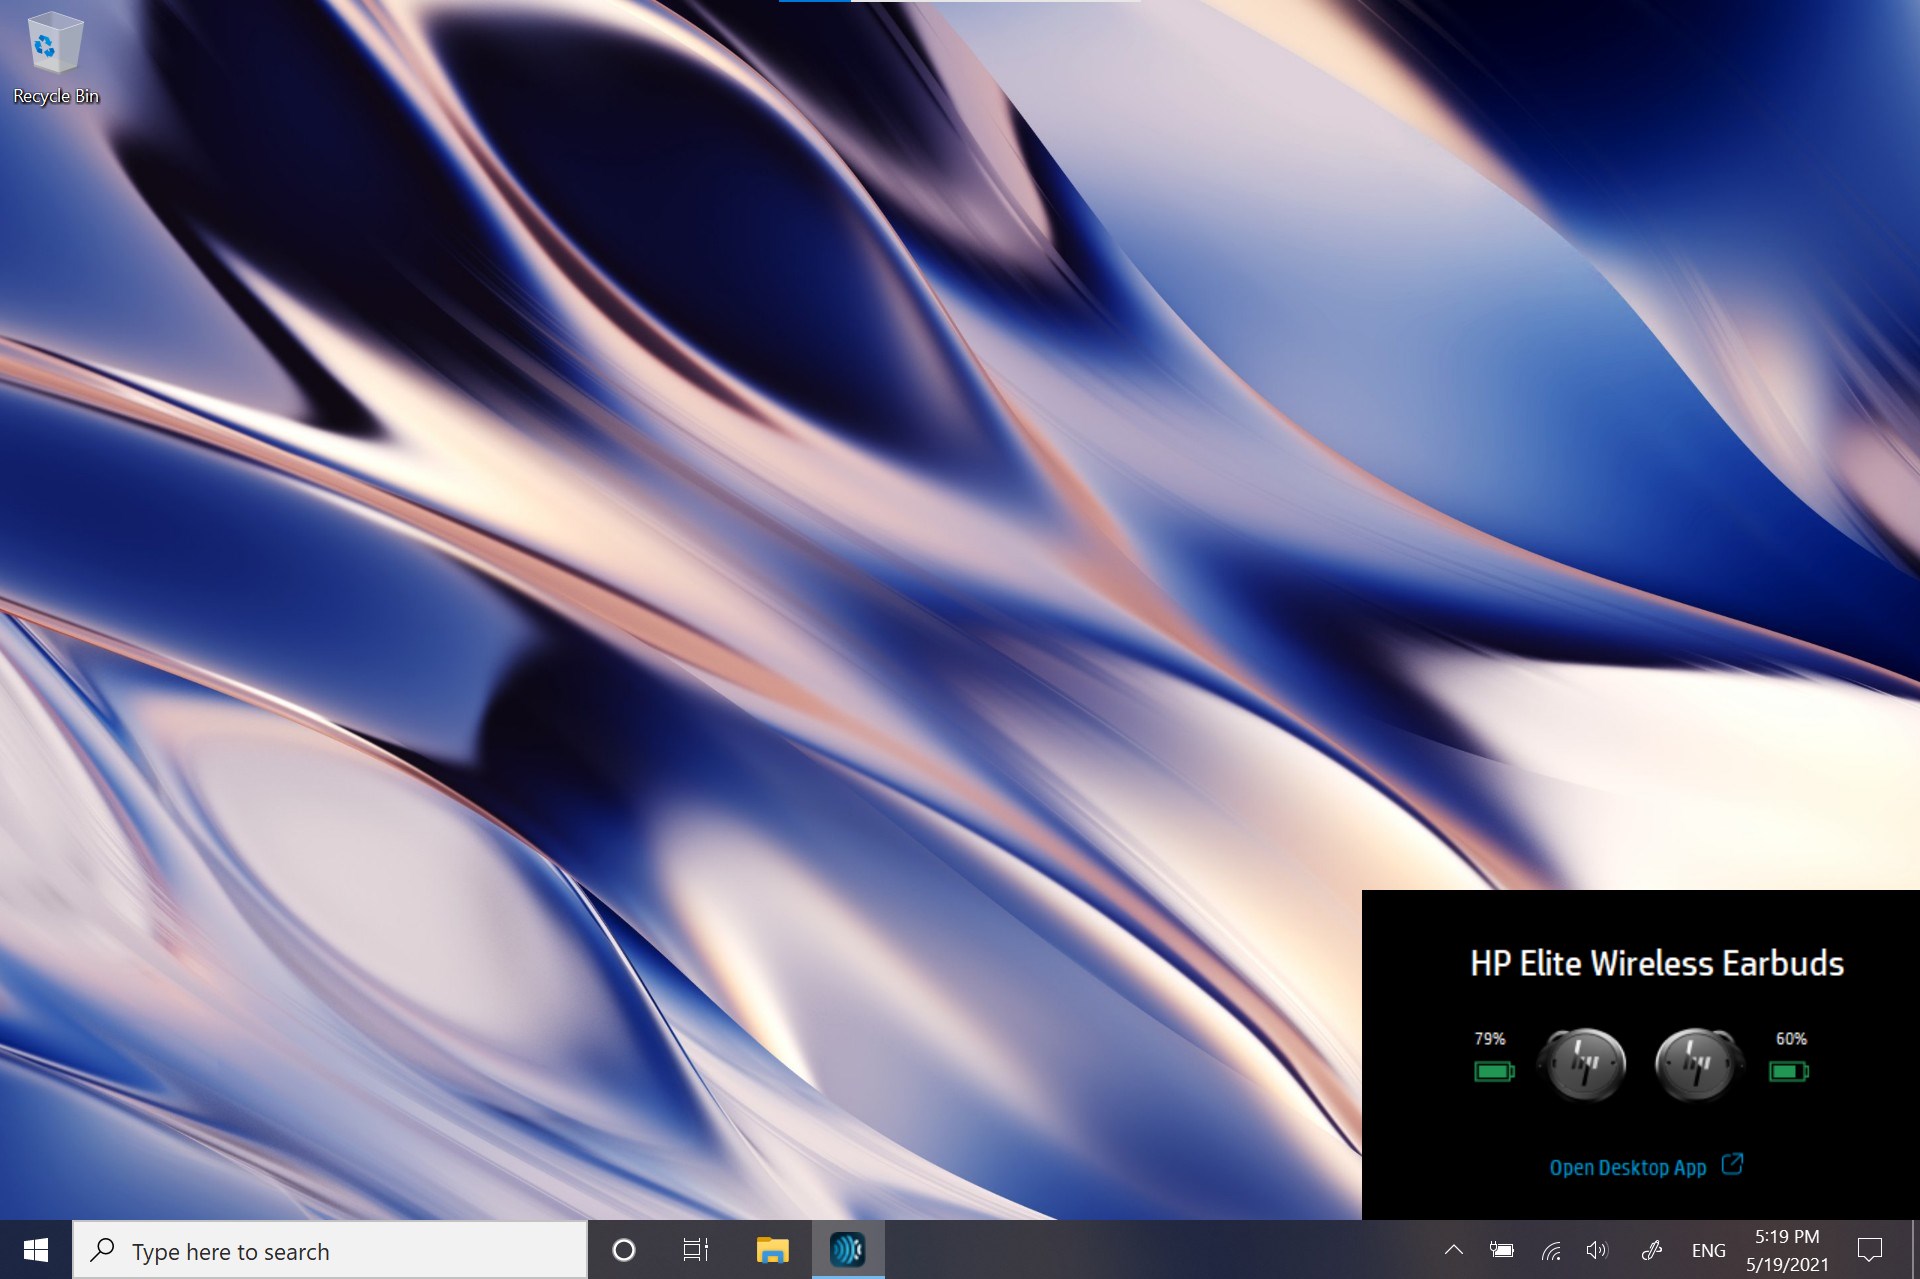The width and height of the screenshot is (1920, 1279).
Task: Open Wi-Fi settings from the system tray
Action: (x=1551, y=1249)
